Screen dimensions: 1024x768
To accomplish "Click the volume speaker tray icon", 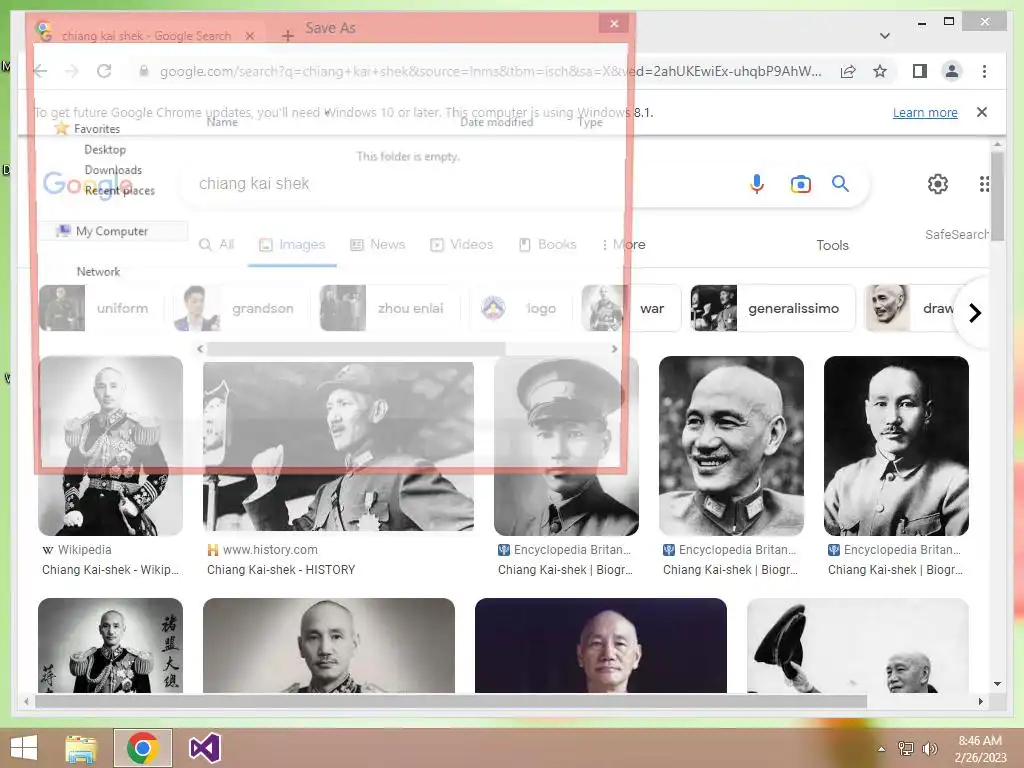I will [x=929, y=748].
